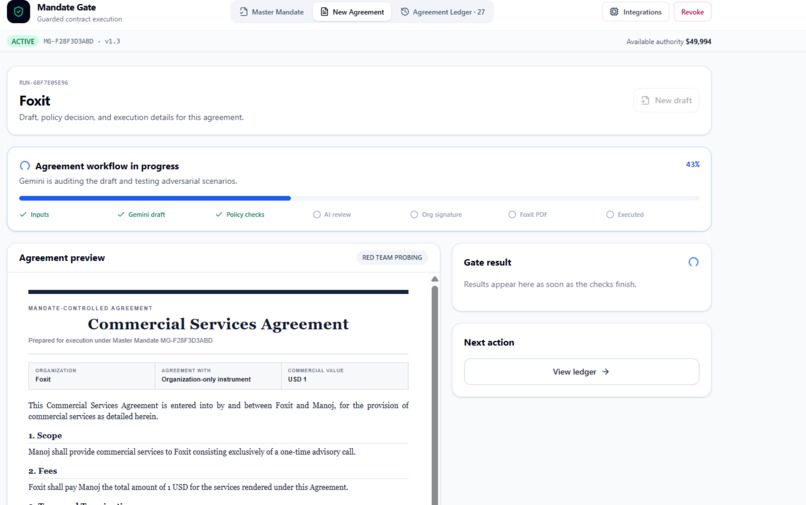This screenshot has width=806, height=505.
Task: Click the Gate result loading spinner
Action: click(x=693, y=262)
